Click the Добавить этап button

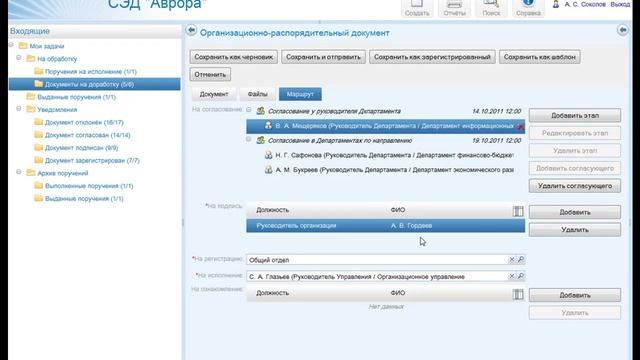(575, 116)
